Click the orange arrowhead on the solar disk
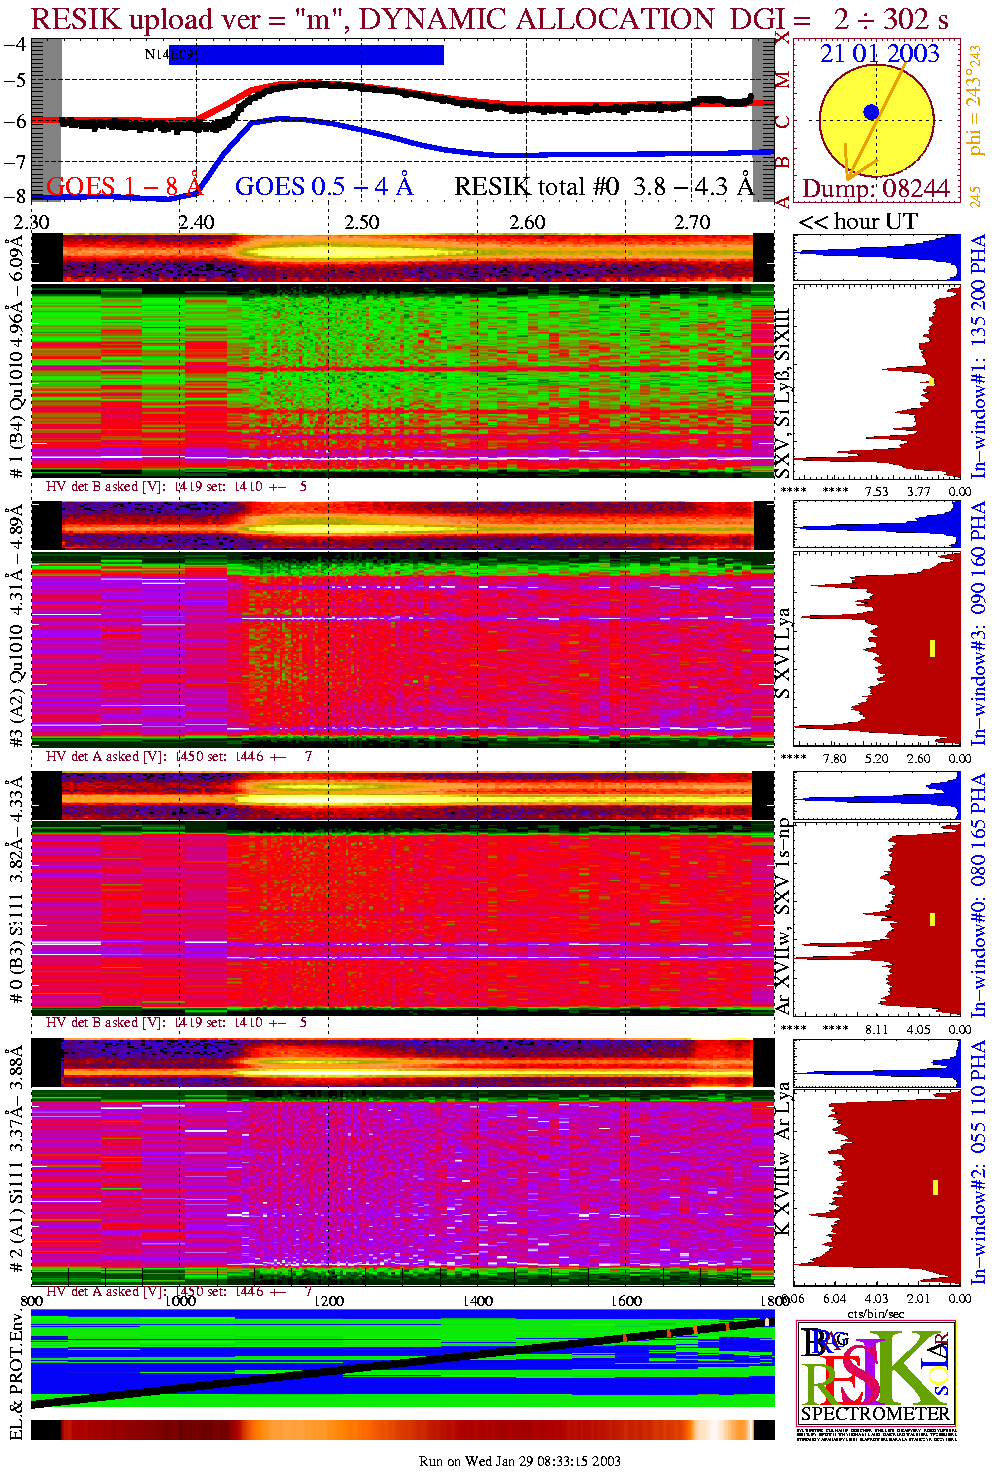Image resolution: width=1004 pixels, height=1476 pixels. [849, 172]
